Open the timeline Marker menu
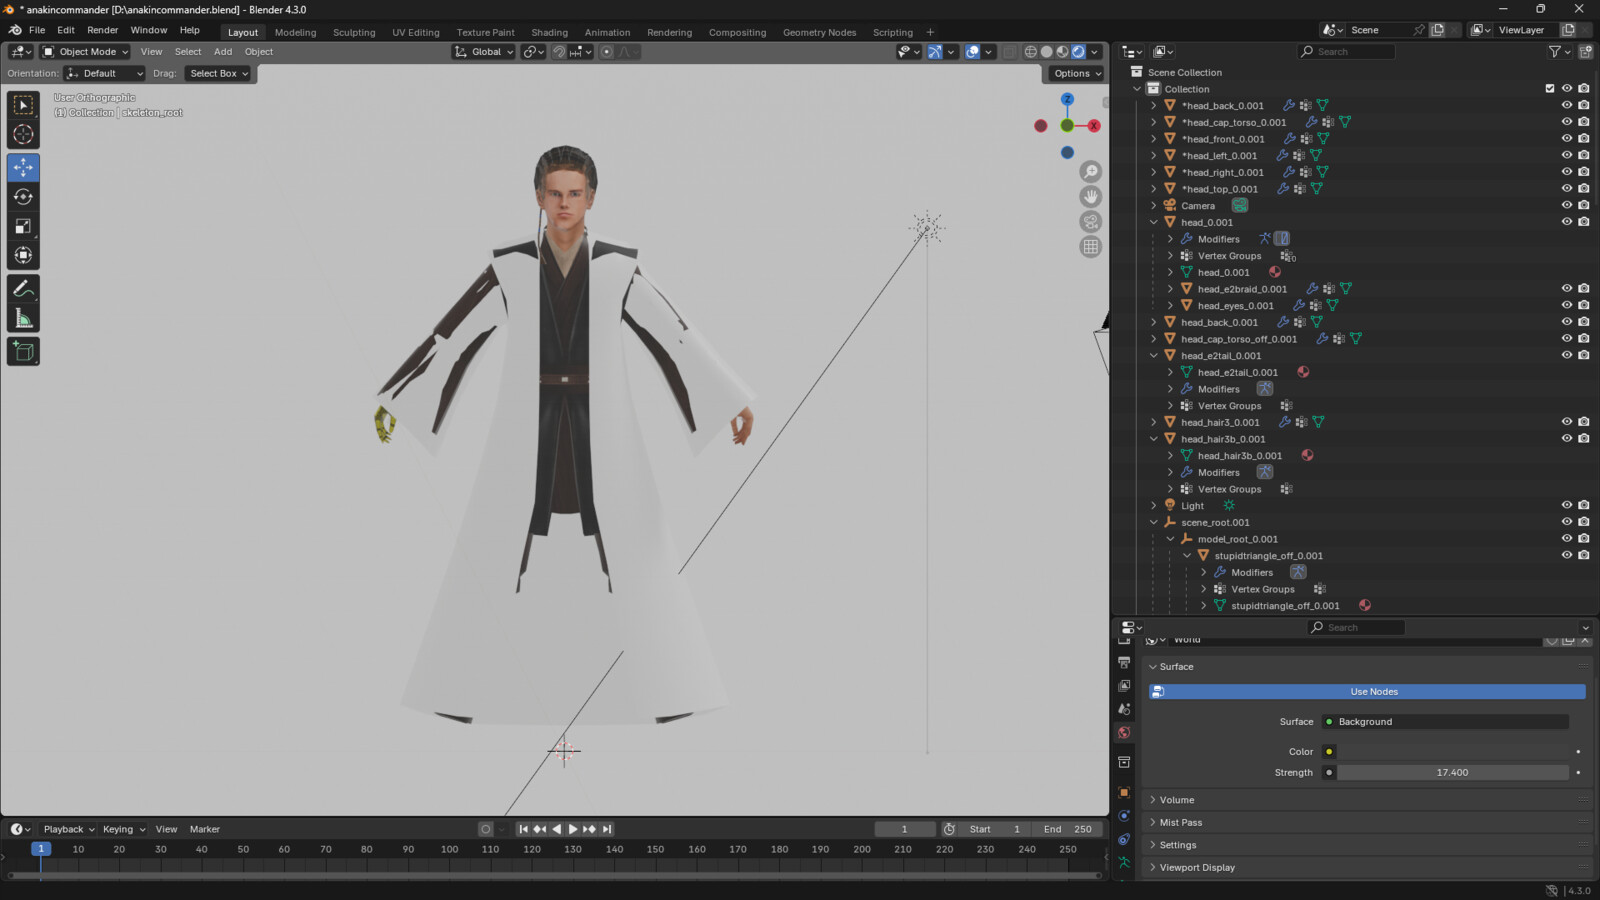The image size is (1600, 900). [205, 829]
